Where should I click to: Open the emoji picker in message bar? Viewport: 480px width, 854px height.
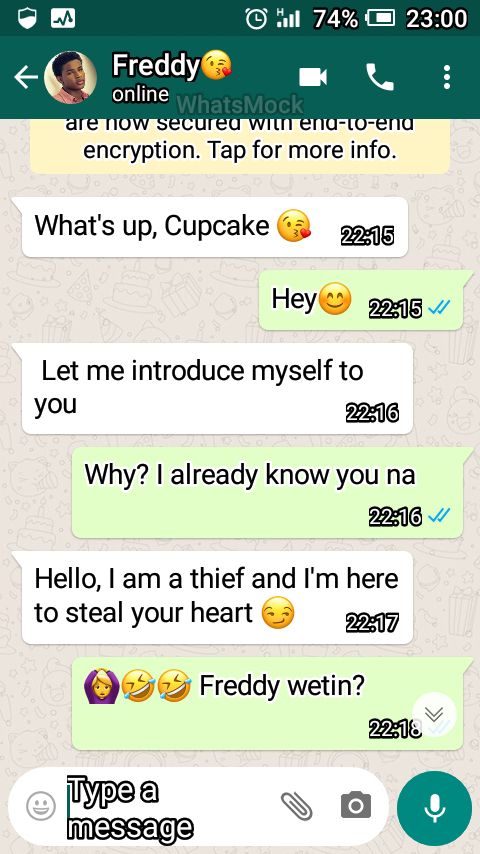(x=41, y=806)
